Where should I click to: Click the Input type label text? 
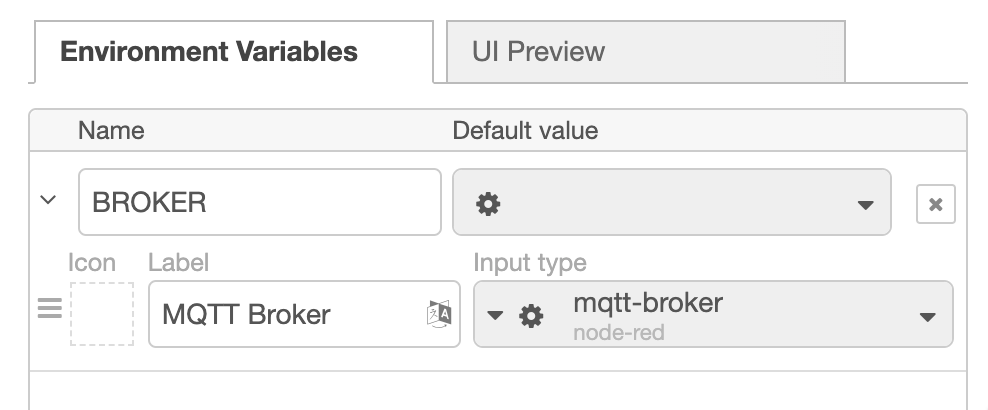click(530, 263)
